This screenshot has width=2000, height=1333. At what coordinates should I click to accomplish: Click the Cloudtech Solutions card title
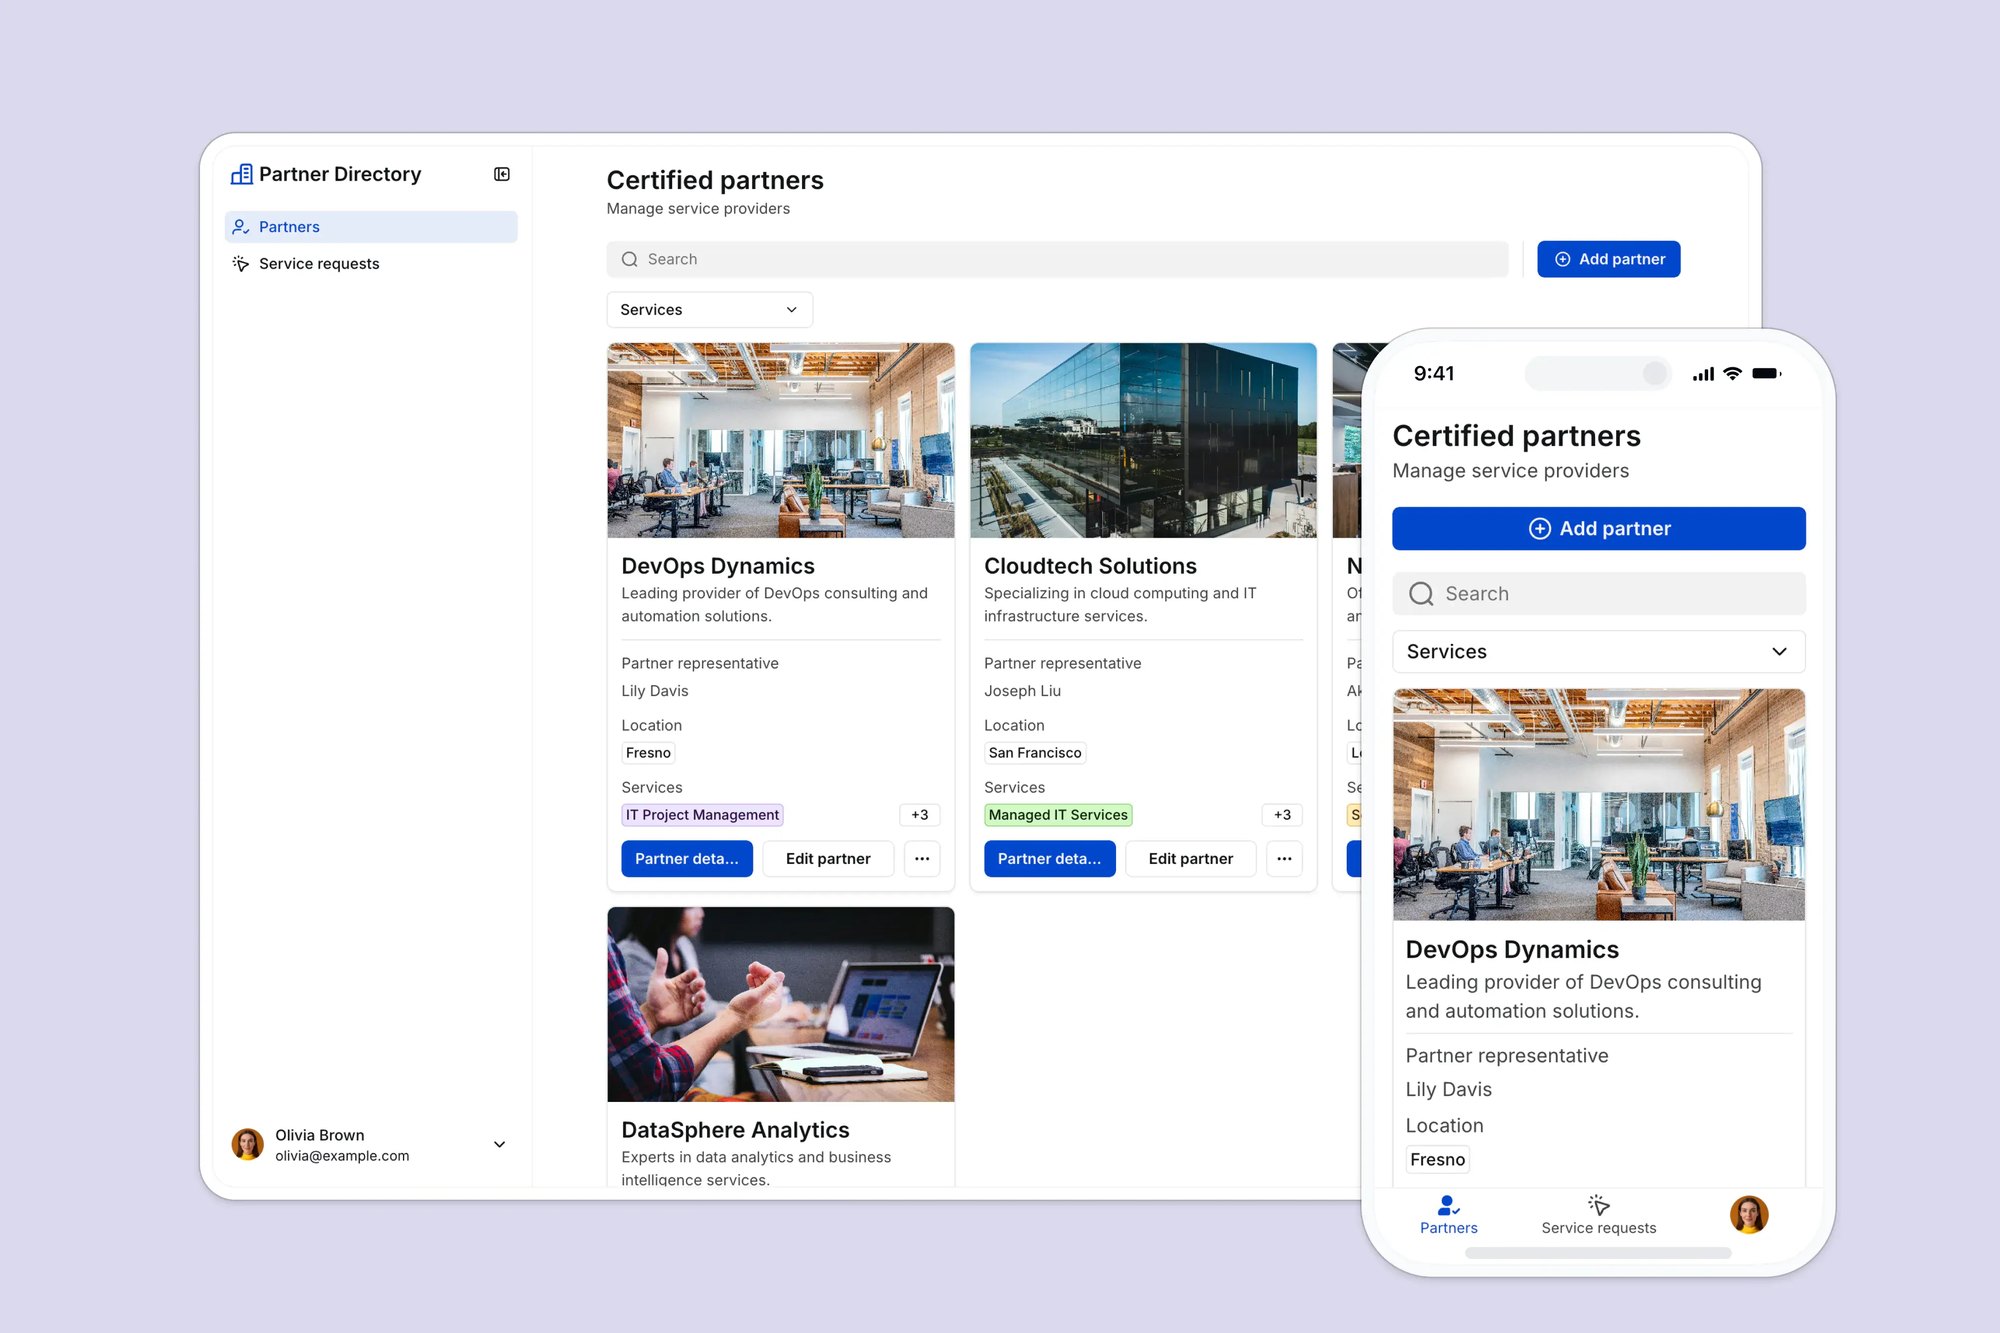click(x=1090, y=566)
